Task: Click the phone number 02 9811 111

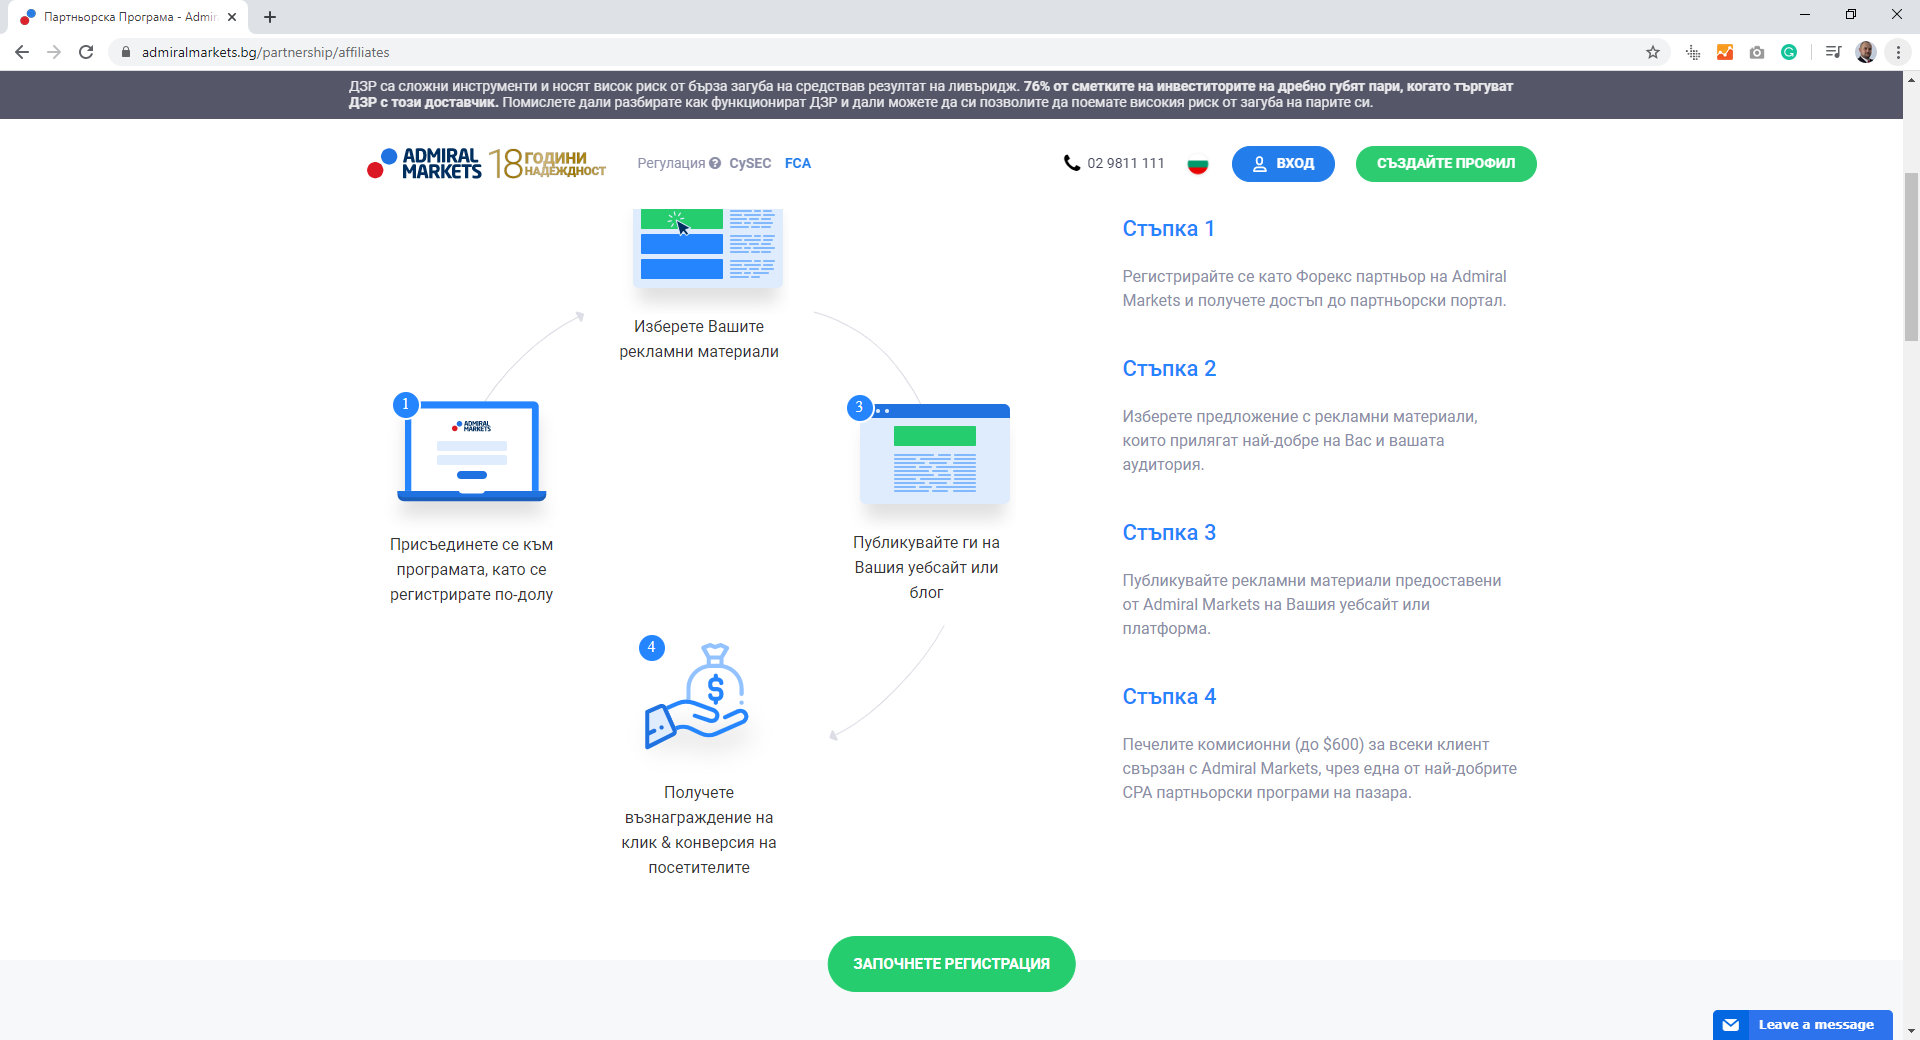Action: pos(1126,163)
